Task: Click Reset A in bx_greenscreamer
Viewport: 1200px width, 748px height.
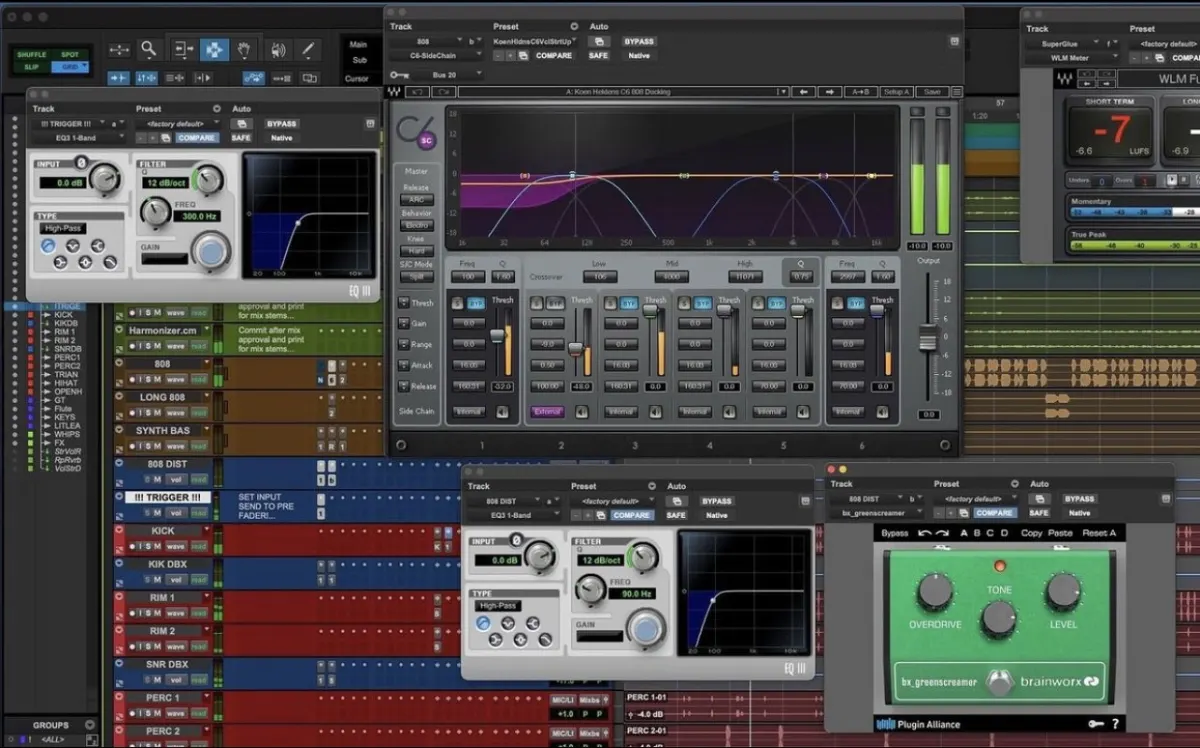Action: 1098,533
